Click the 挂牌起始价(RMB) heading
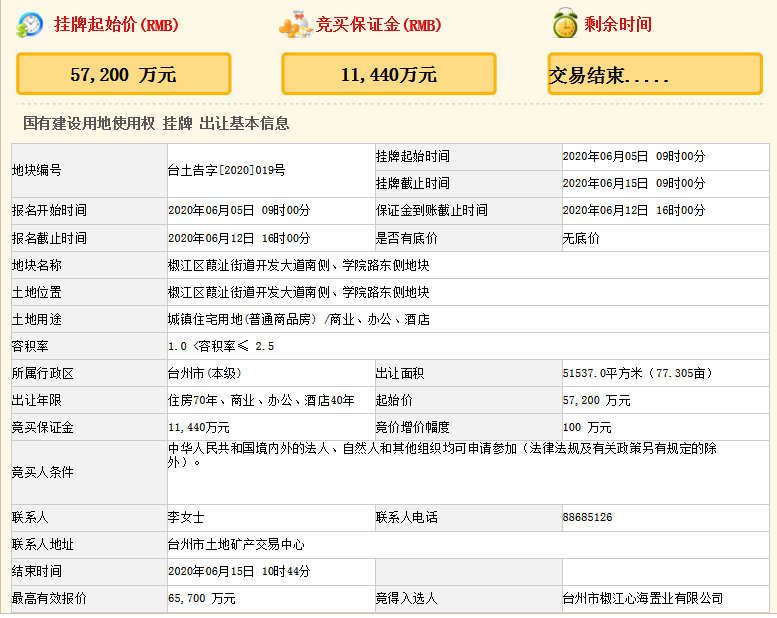 coord(116,25)
